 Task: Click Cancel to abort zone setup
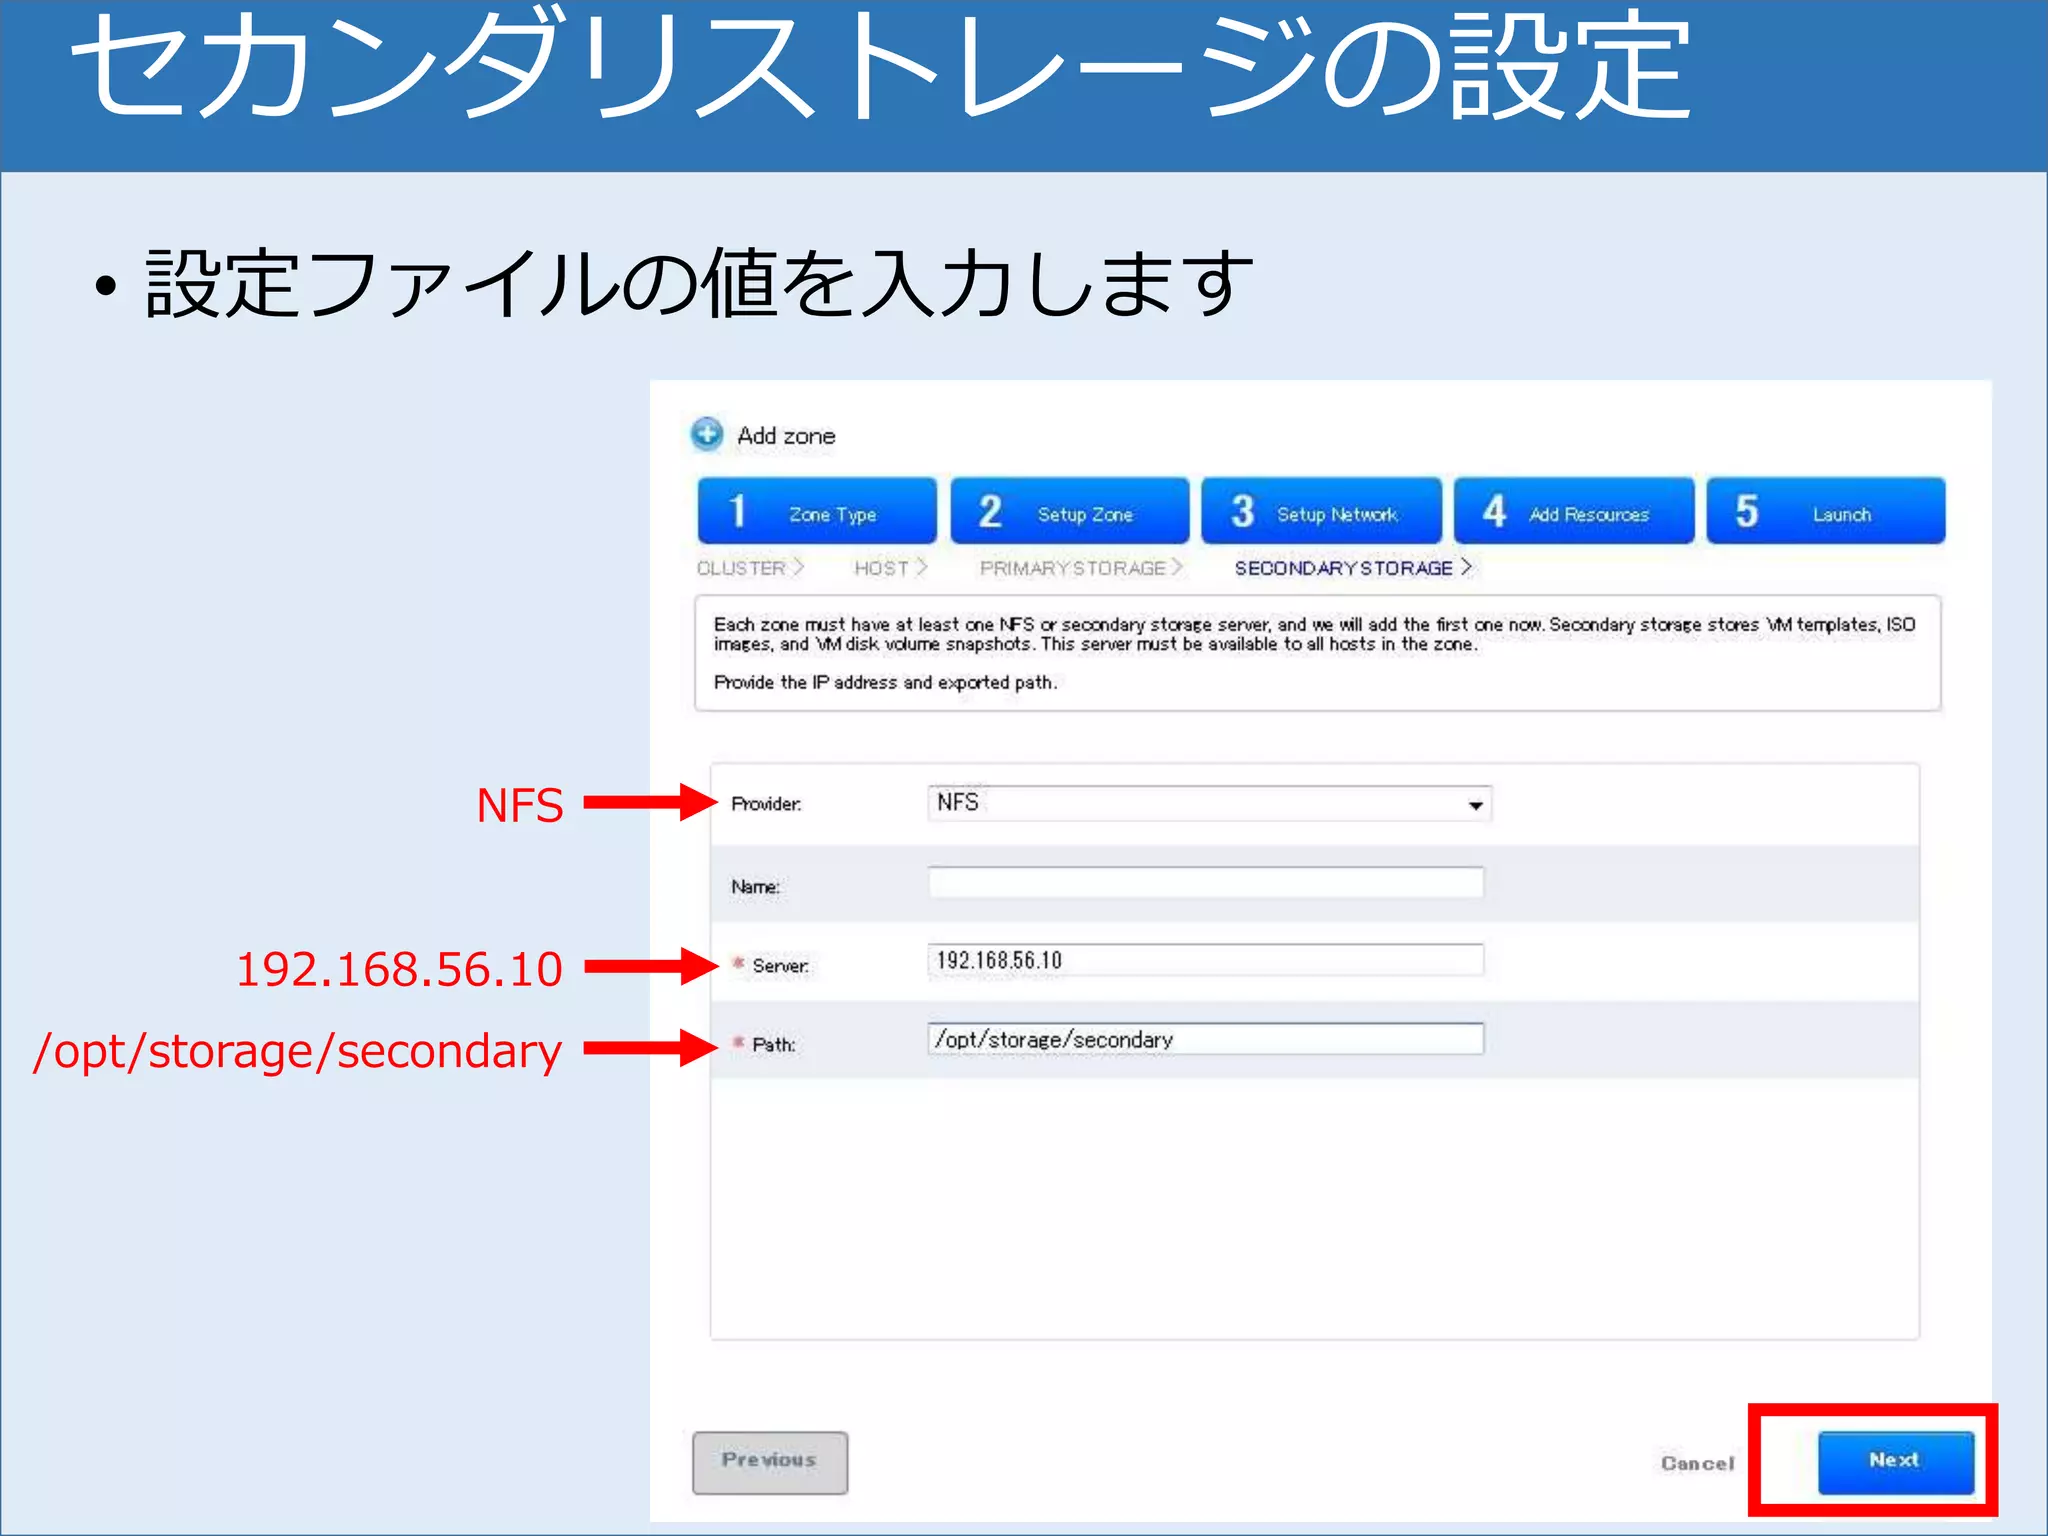[1697, 1463]
